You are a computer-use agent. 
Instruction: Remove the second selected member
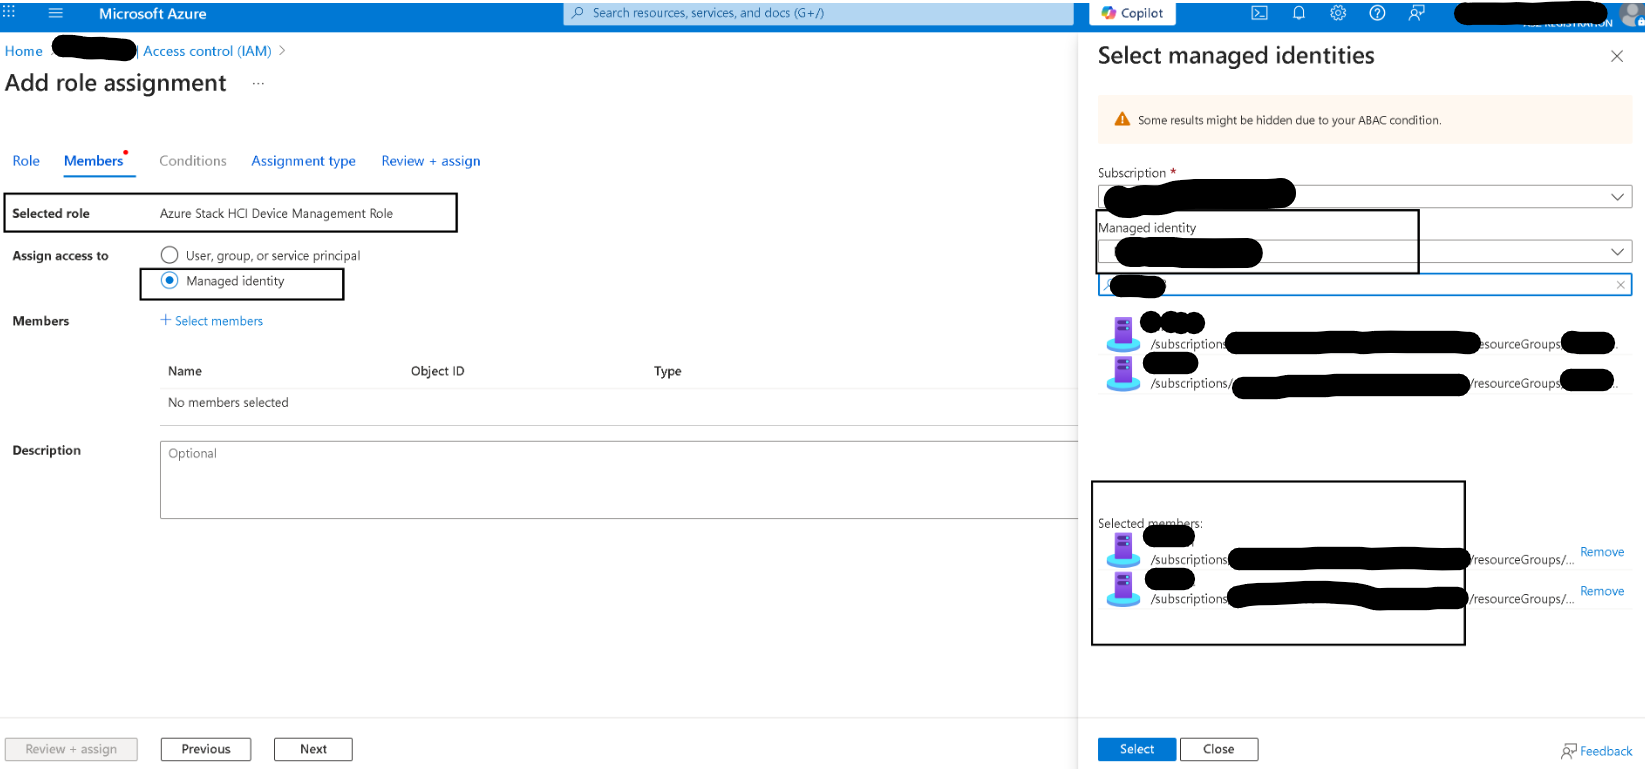tap(1601, 591)
